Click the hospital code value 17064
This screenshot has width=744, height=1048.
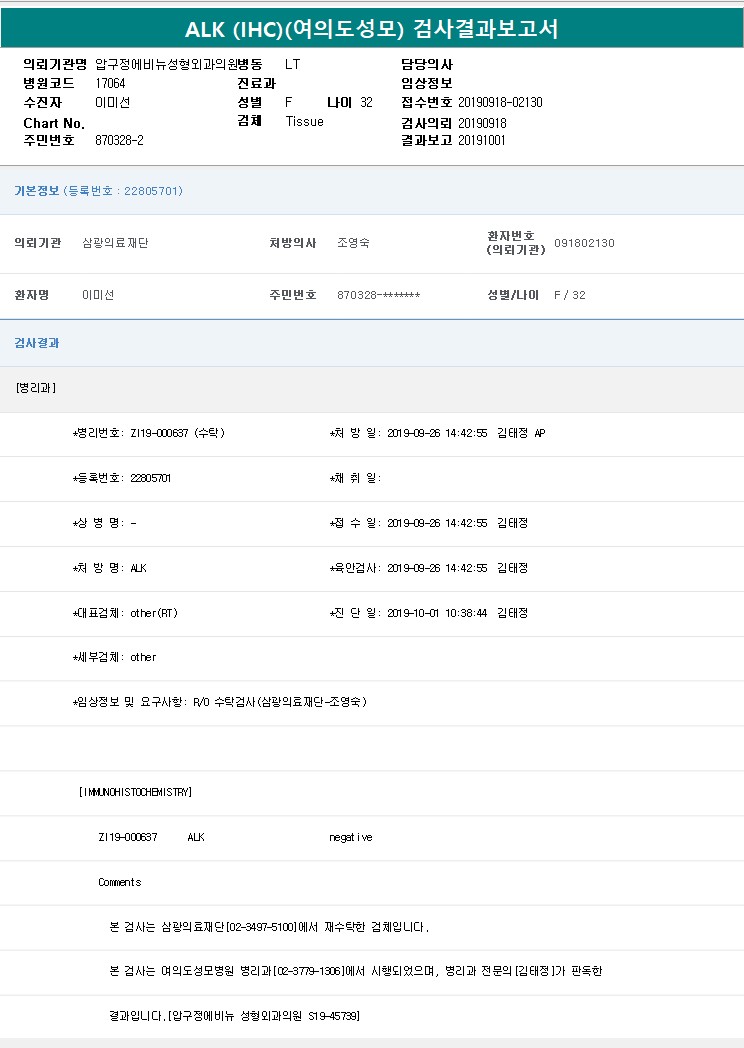click(110, 83)
